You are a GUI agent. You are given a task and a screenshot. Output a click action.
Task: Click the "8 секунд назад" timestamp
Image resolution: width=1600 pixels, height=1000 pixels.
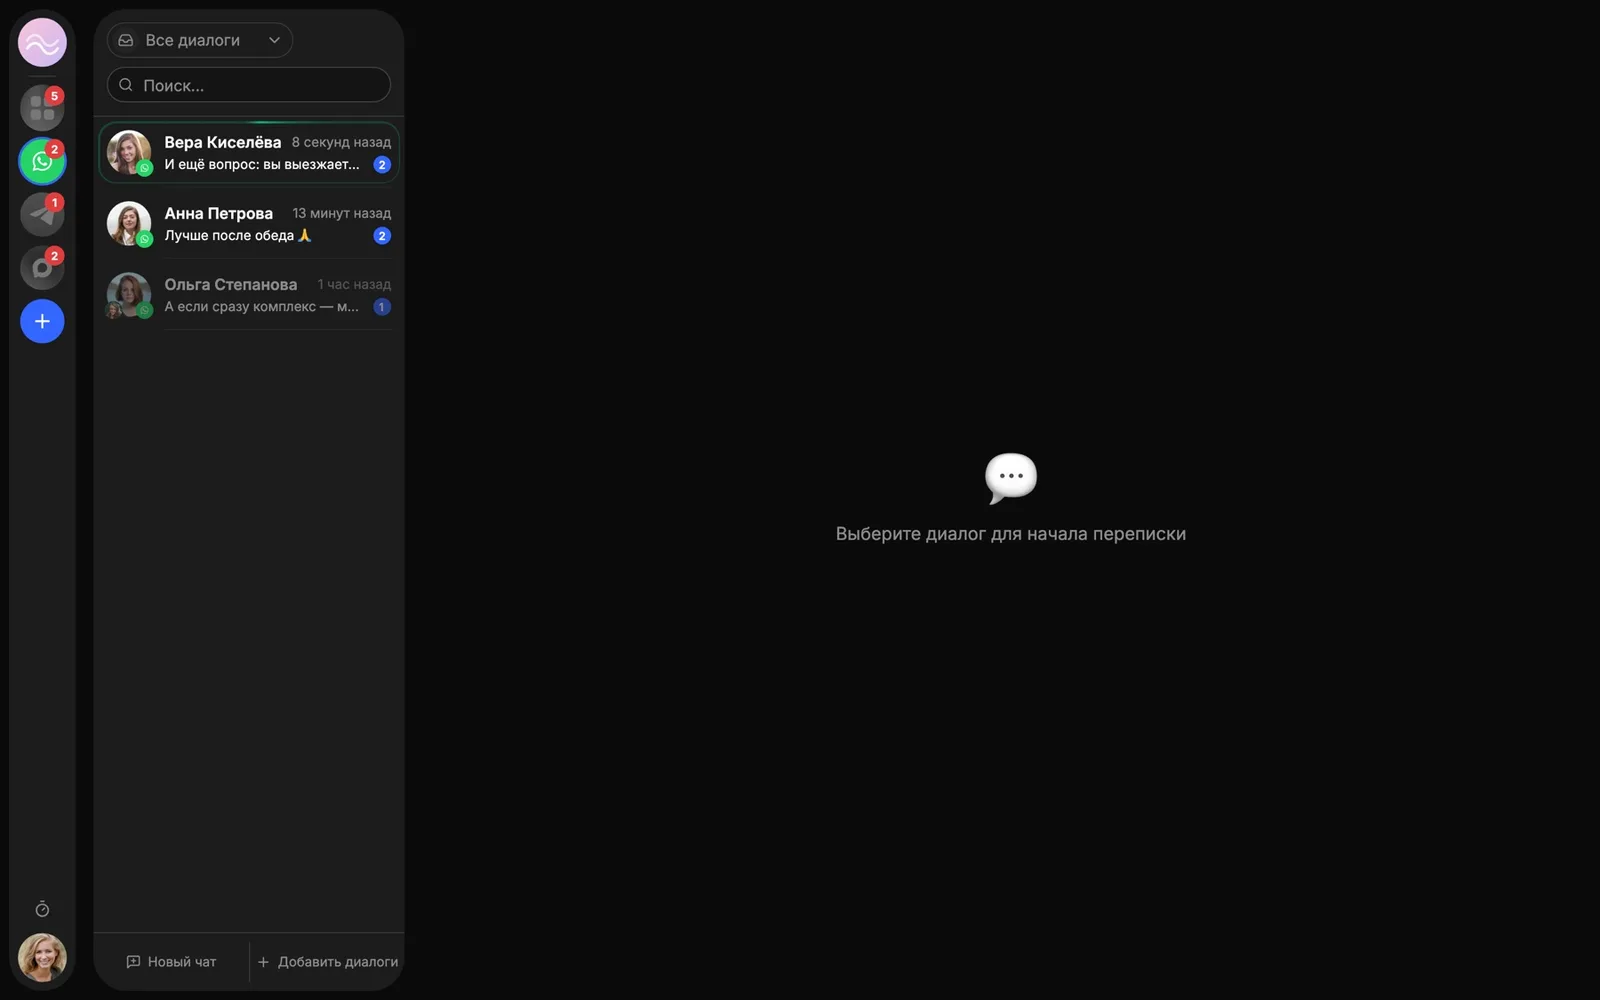click(x=341, y=142)
